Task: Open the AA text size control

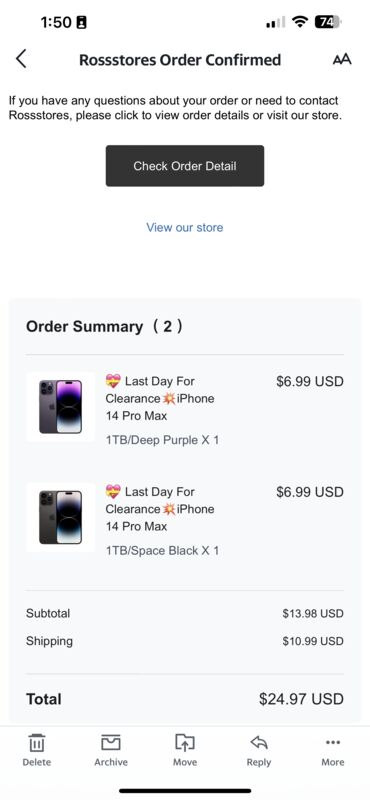Action: (x=342, y=60)
